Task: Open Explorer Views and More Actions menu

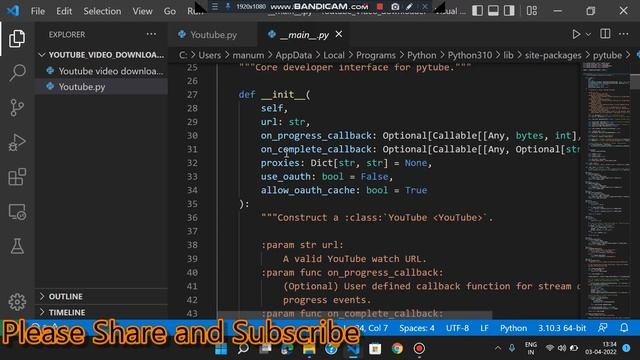Action: point(151,34)
